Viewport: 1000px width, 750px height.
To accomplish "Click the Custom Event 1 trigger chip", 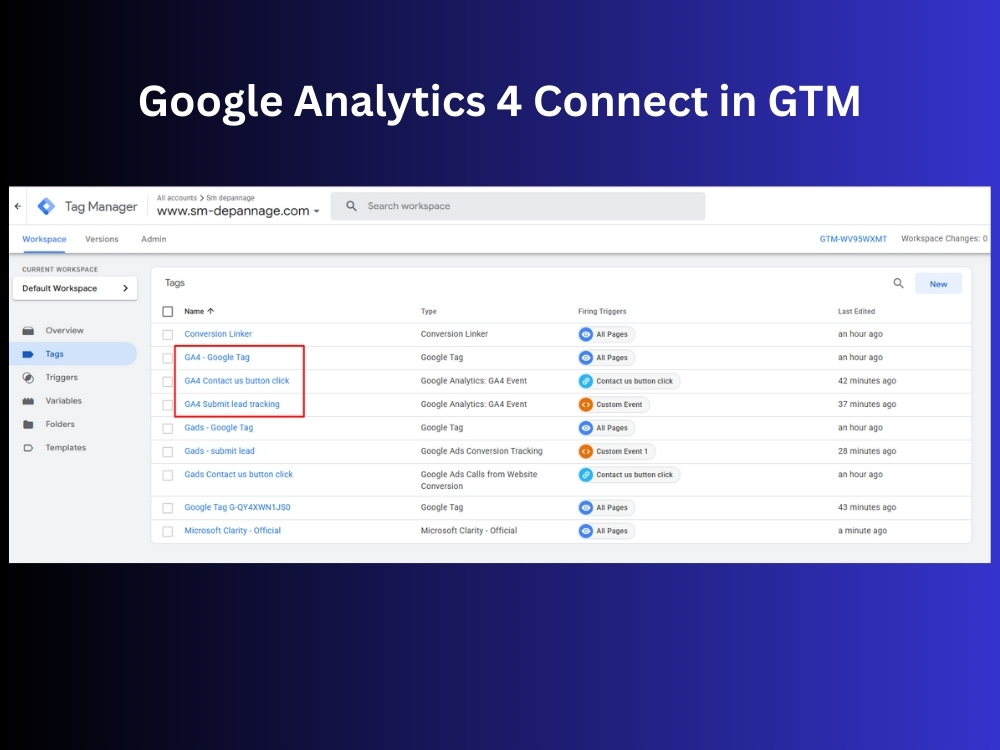I will (616, 452).
